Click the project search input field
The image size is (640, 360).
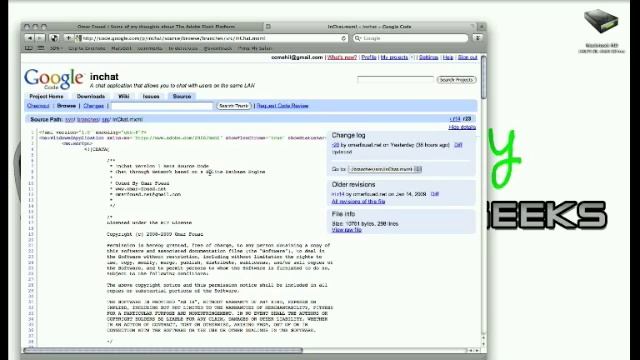[395, 80]
